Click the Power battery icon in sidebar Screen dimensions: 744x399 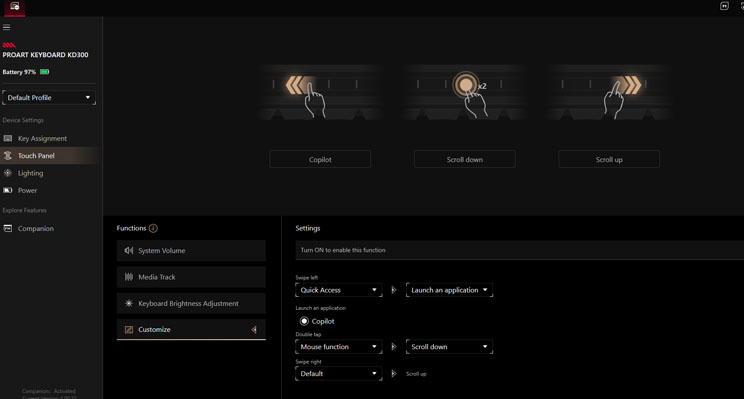(8, 190)
